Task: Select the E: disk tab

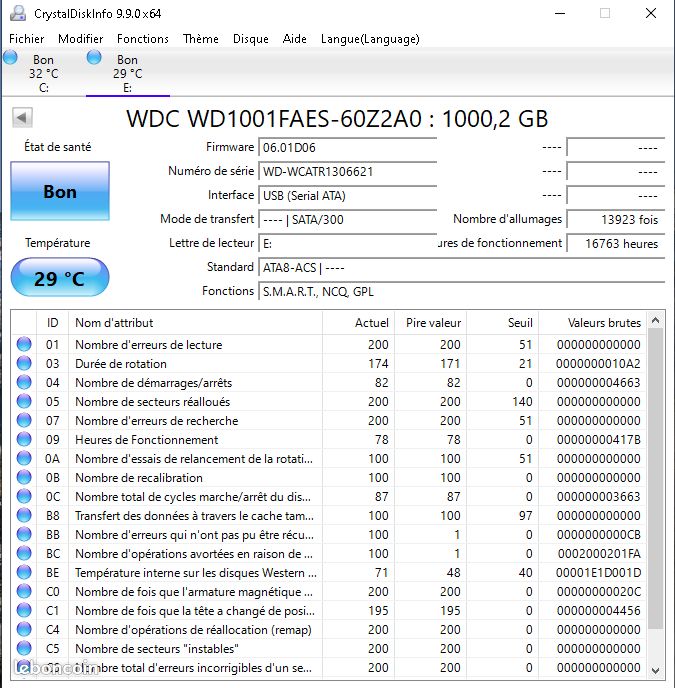Action: coord(127,73)
